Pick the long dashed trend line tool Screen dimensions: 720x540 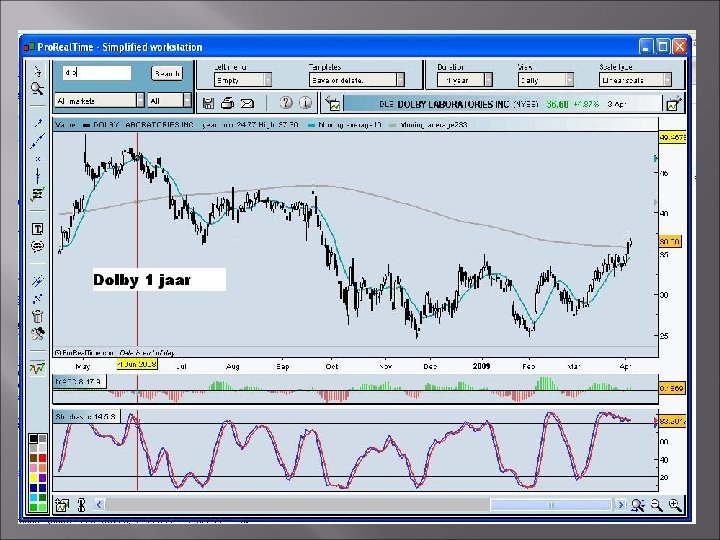(38, 141)
